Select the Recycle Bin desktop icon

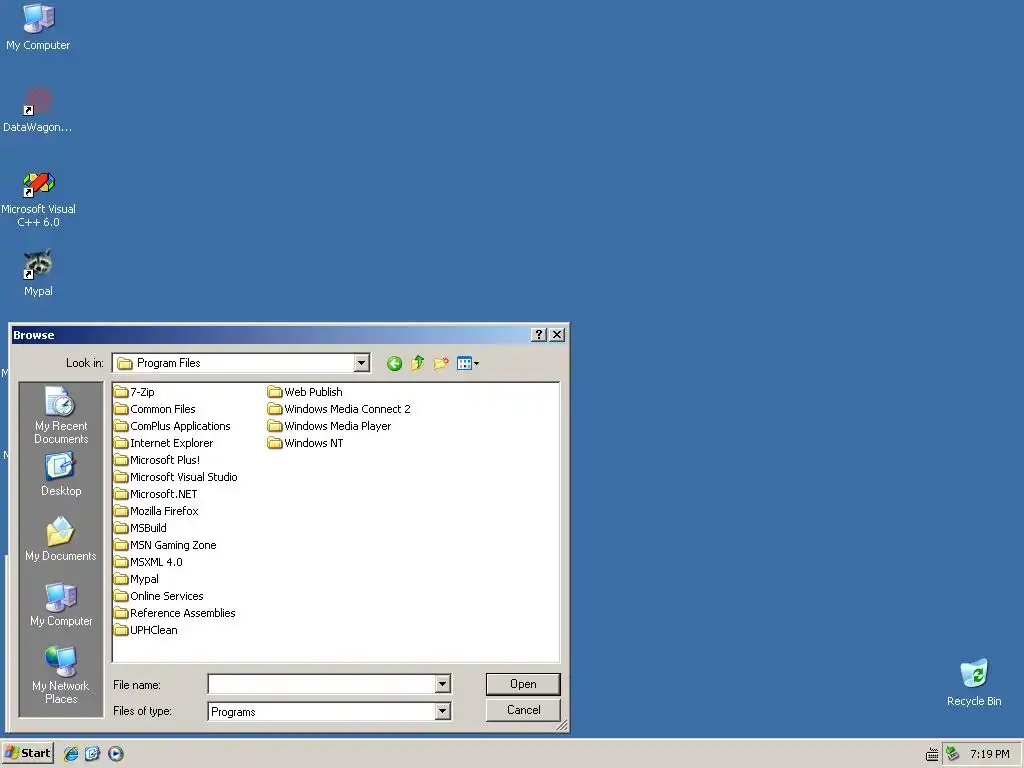(974, 682)
